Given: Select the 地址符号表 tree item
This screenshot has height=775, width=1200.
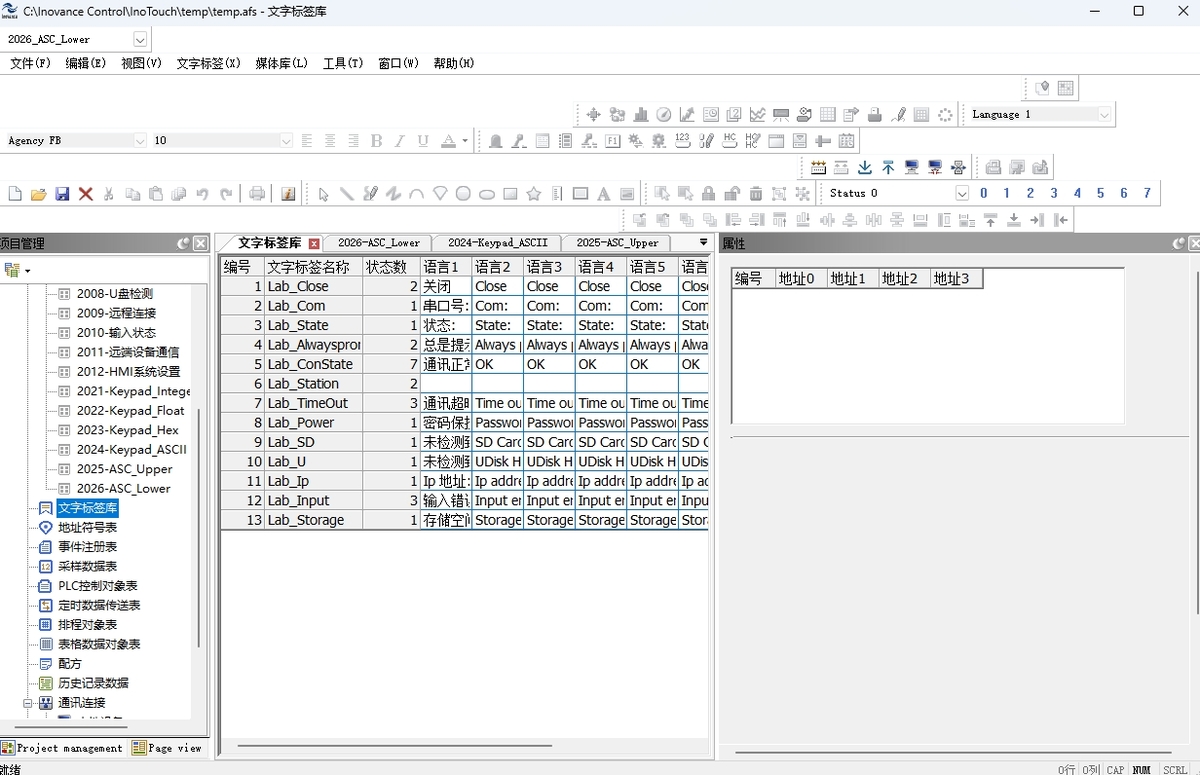Looking at the screenshot, I should click(87, 528).
